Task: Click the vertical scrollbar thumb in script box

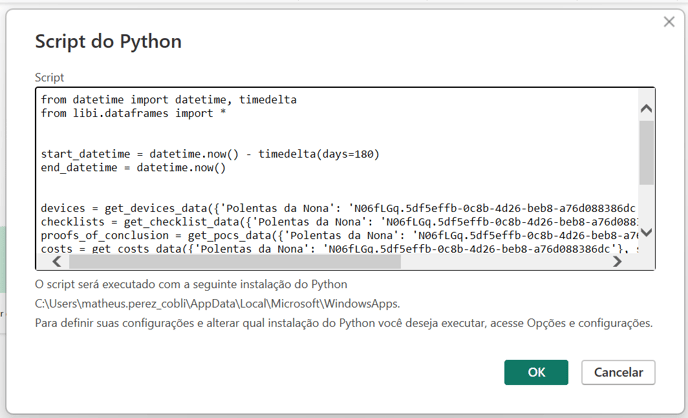Action: pyautogui.click(x=646, y=152)
